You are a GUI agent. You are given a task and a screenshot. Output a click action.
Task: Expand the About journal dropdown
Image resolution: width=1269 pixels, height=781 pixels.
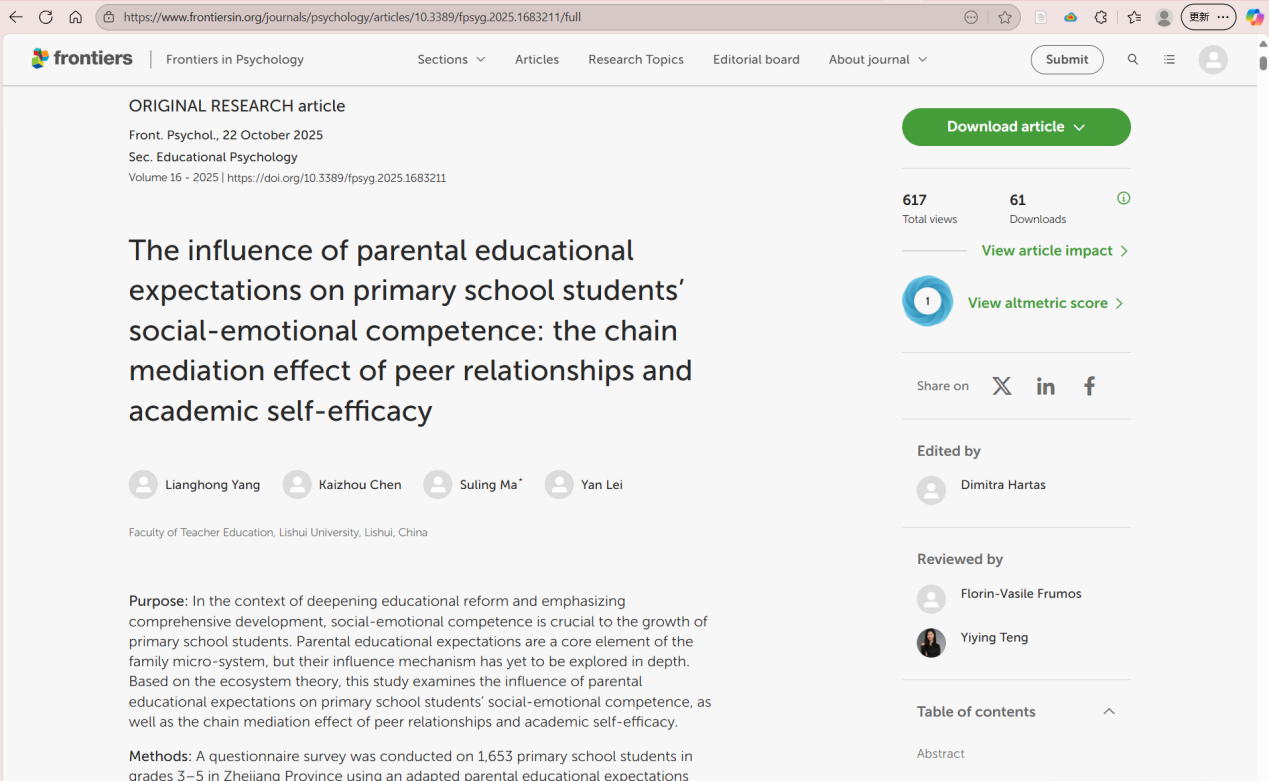877,60
